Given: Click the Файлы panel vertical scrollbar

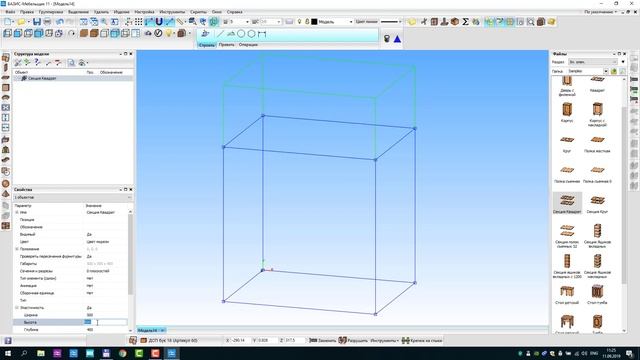Looking at the screenshot, I should [624, 196].
